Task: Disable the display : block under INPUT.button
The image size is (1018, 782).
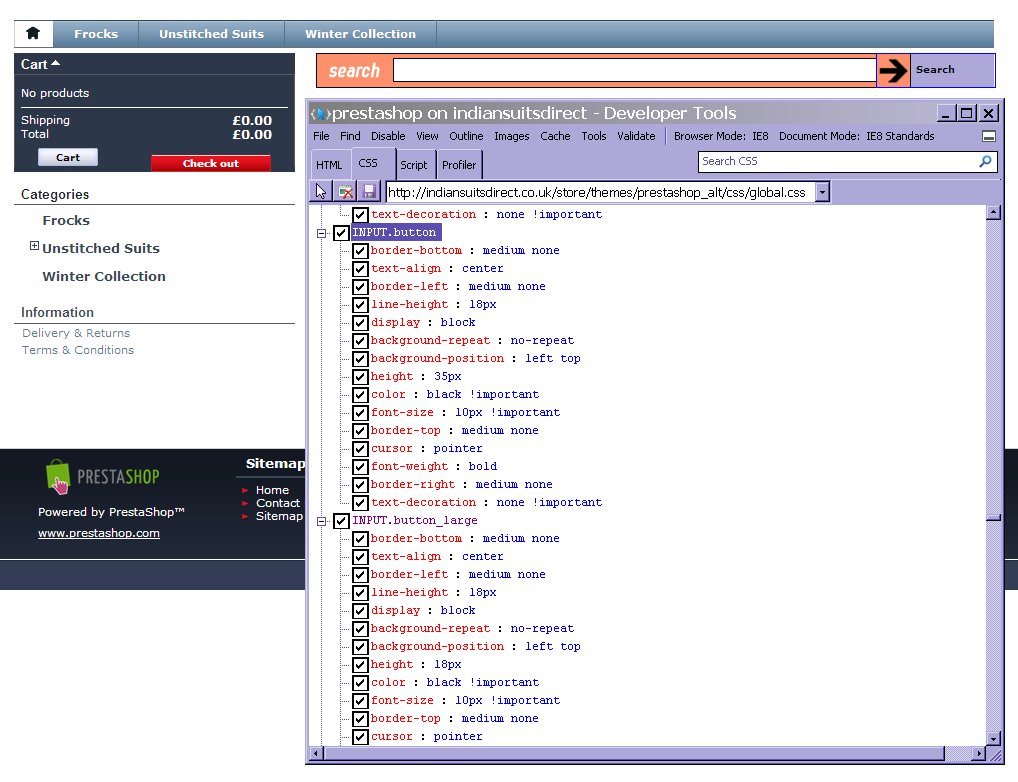Action: coord(360,323)
